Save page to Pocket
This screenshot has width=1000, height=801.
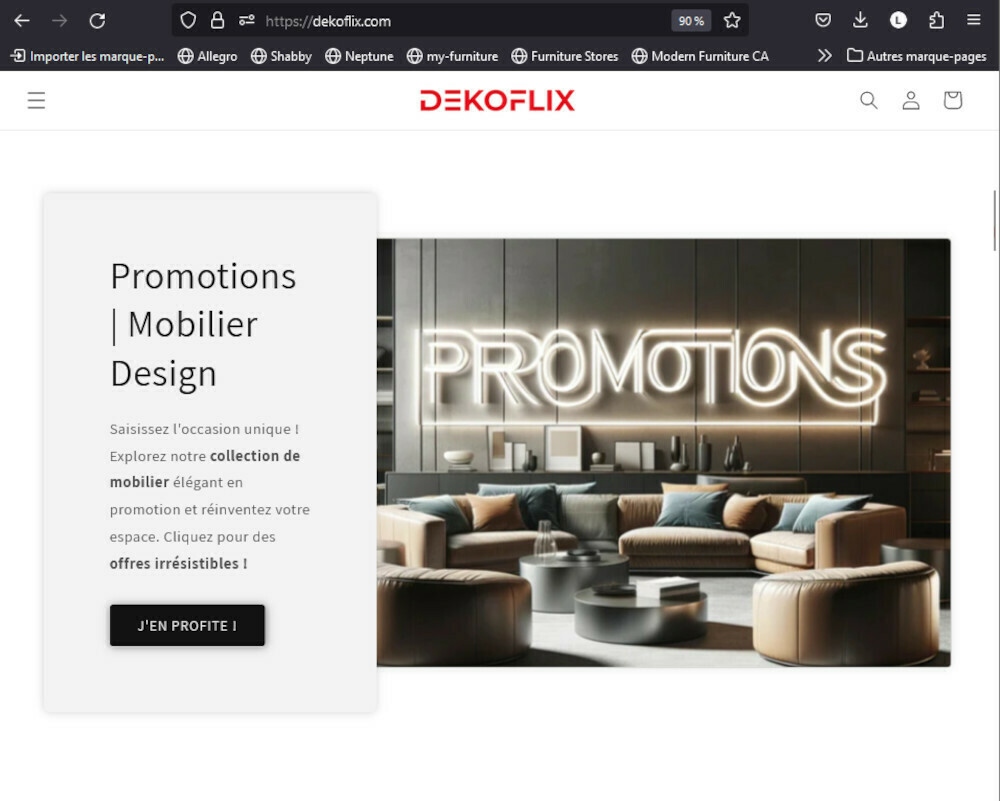coord(823,20)
